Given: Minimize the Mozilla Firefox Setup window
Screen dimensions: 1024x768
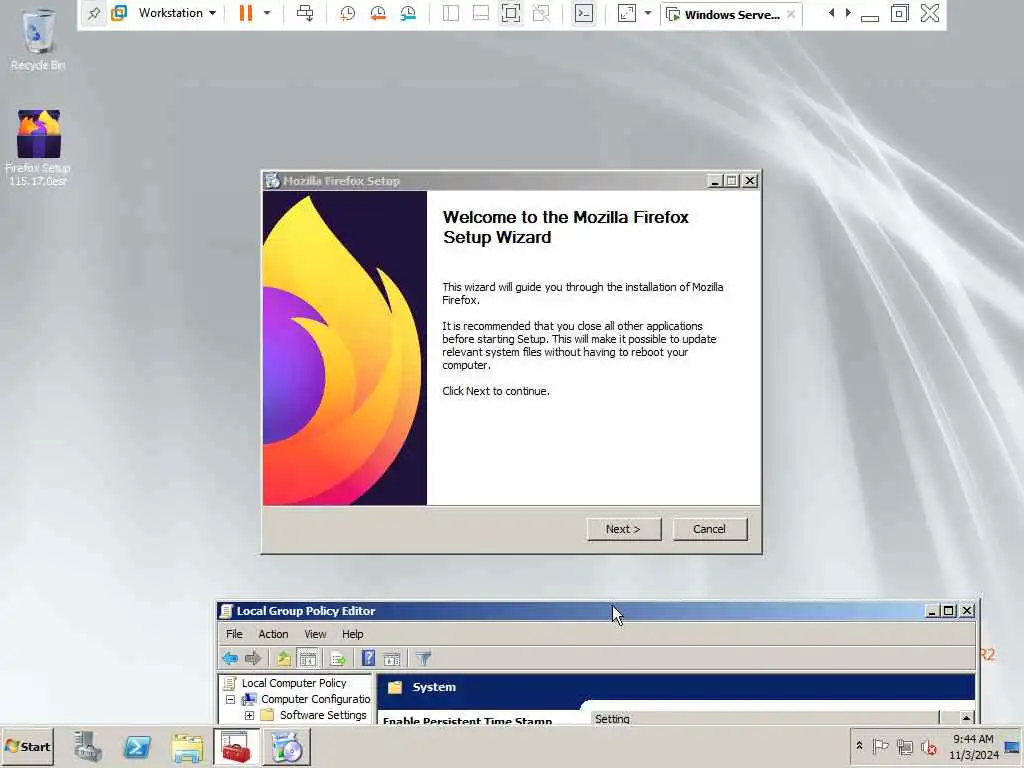Looking at the screenshot, I should [x=714, y=181].
